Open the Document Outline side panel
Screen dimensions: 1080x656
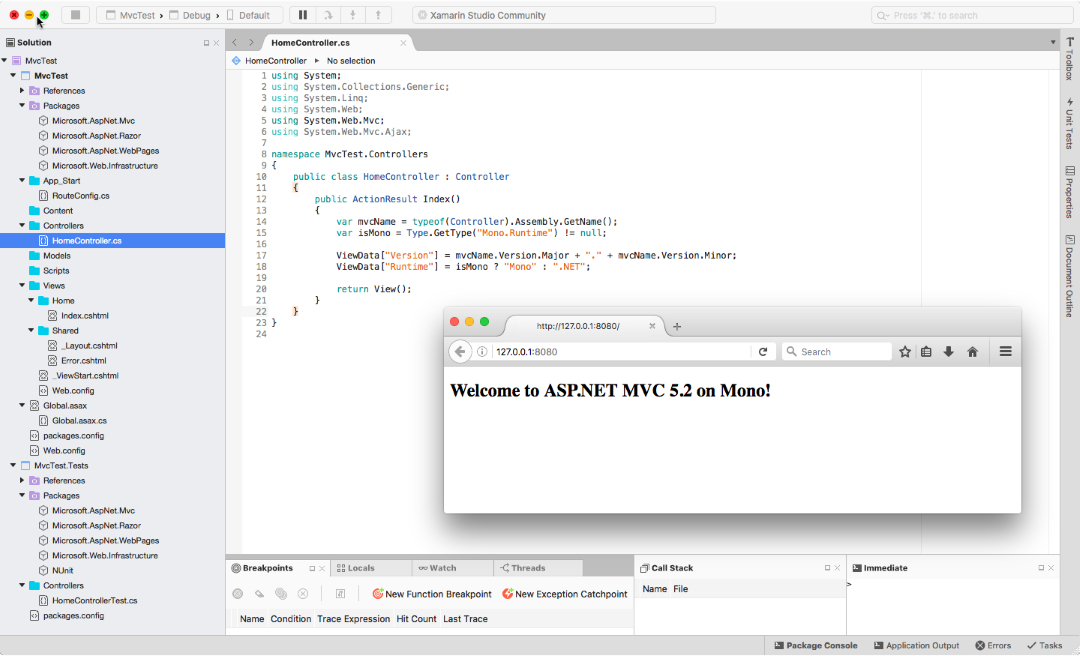1070,276
